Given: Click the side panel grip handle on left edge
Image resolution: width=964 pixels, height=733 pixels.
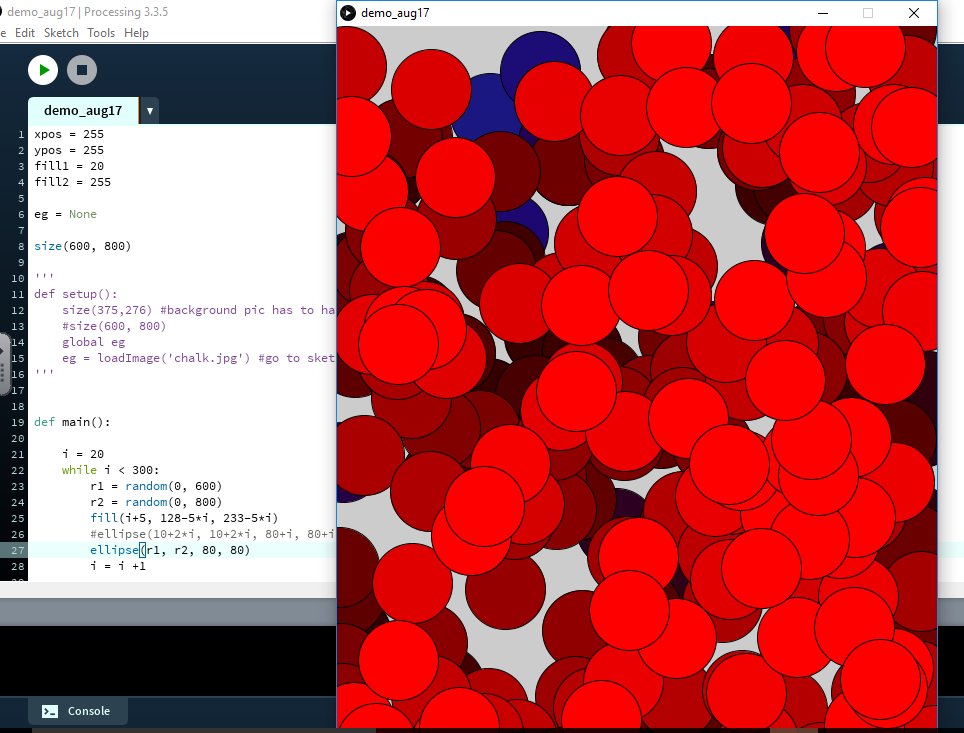Looking at the screenshot, I should point(2,365).
